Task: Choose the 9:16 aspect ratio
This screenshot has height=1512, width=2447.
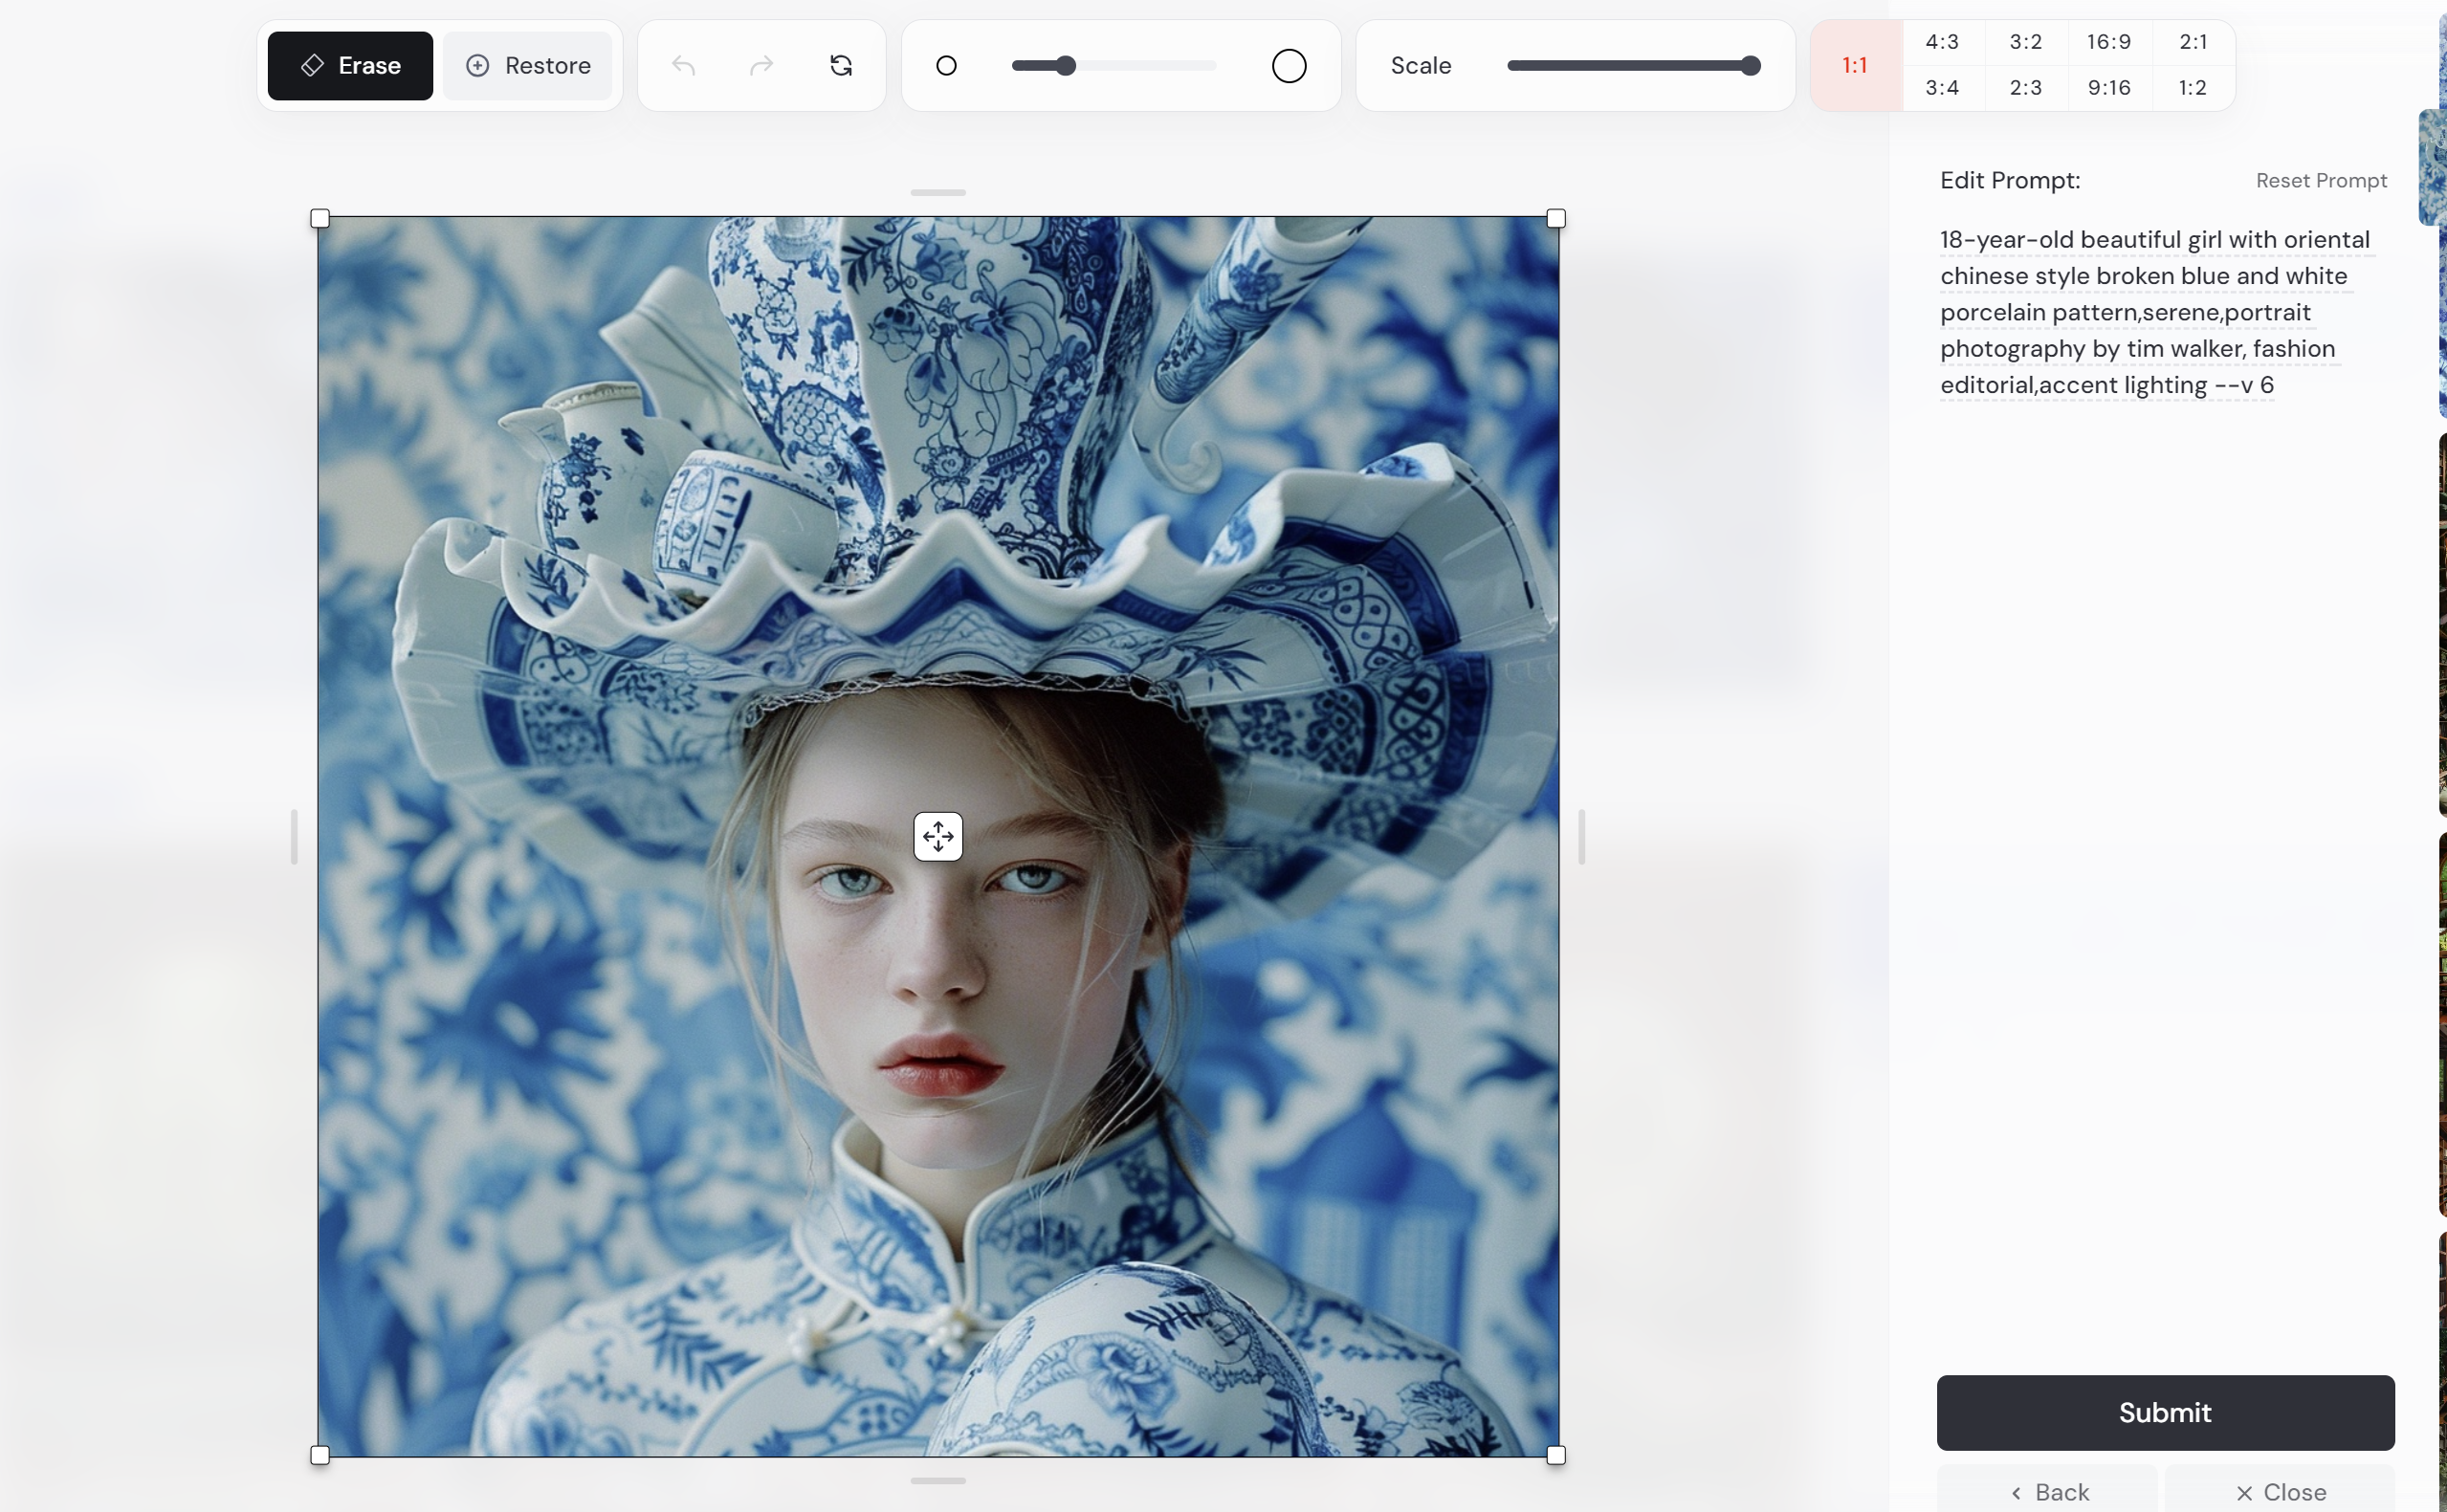Action: pyautogui.click(x=2109, y=87)
